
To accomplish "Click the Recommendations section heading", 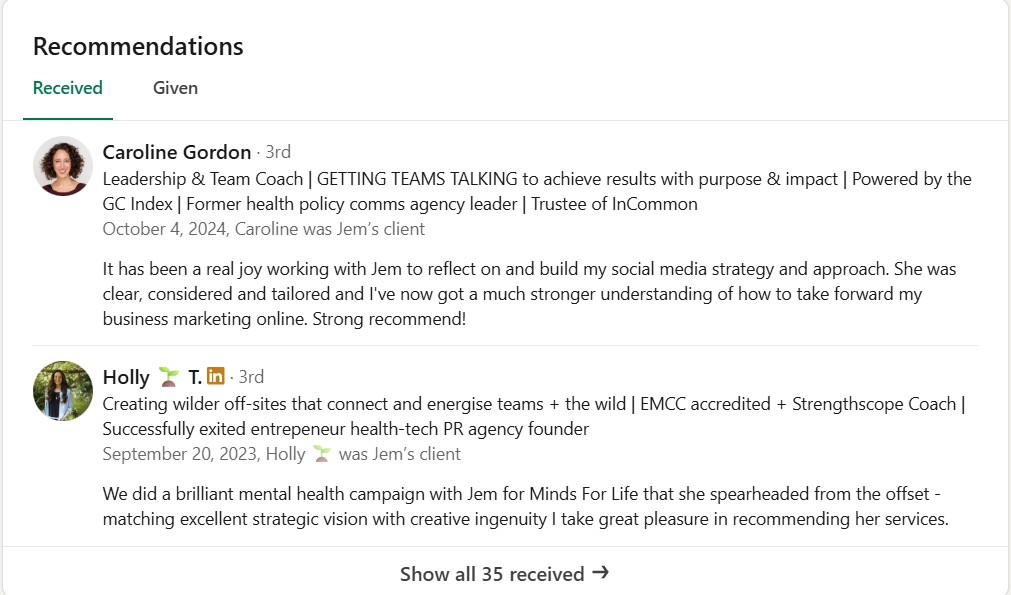I will (x=138, y=46).
